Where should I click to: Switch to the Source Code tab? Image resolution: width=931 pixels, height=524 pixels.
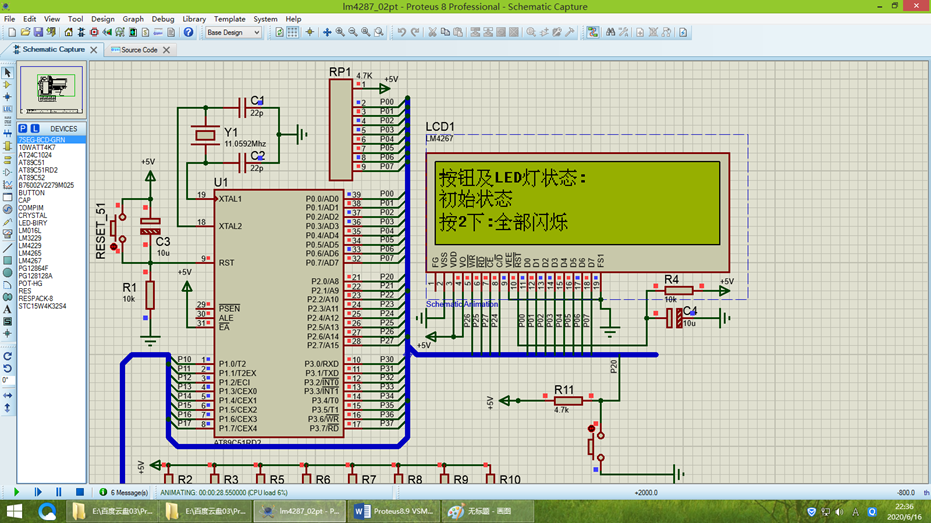139,50
